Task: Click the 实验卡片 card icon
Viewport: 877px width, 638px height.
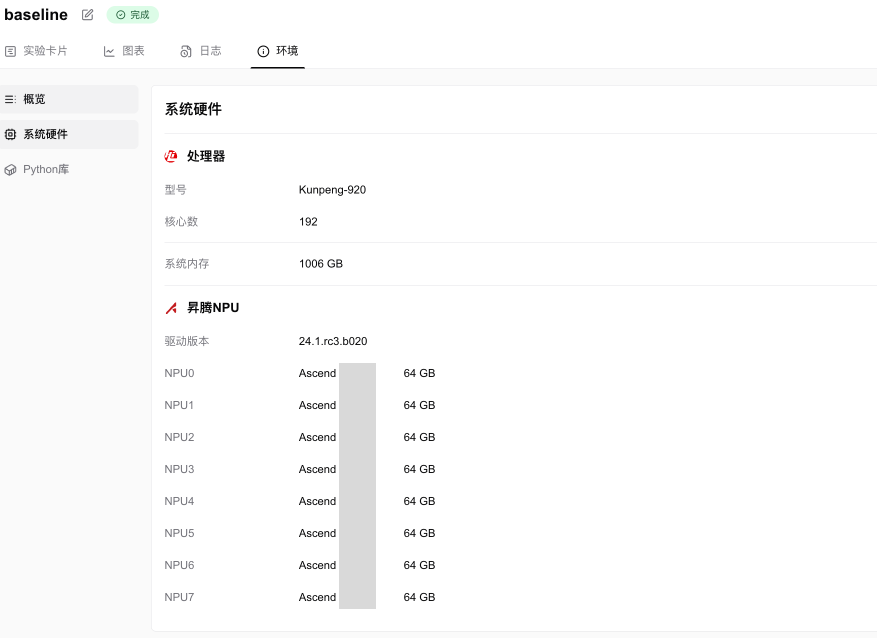Action: (11, 50)
